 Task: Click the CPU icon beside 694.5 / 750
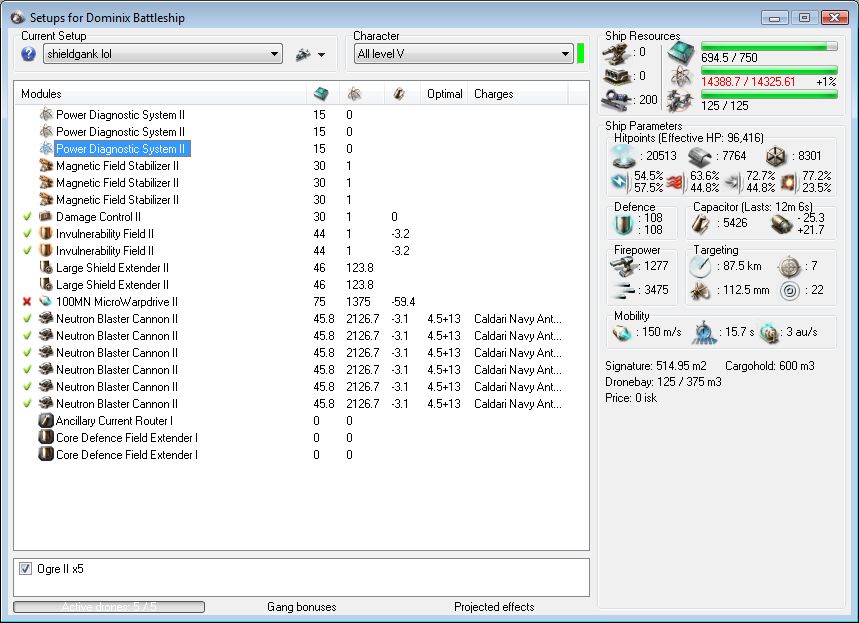[x=680, y=54]
